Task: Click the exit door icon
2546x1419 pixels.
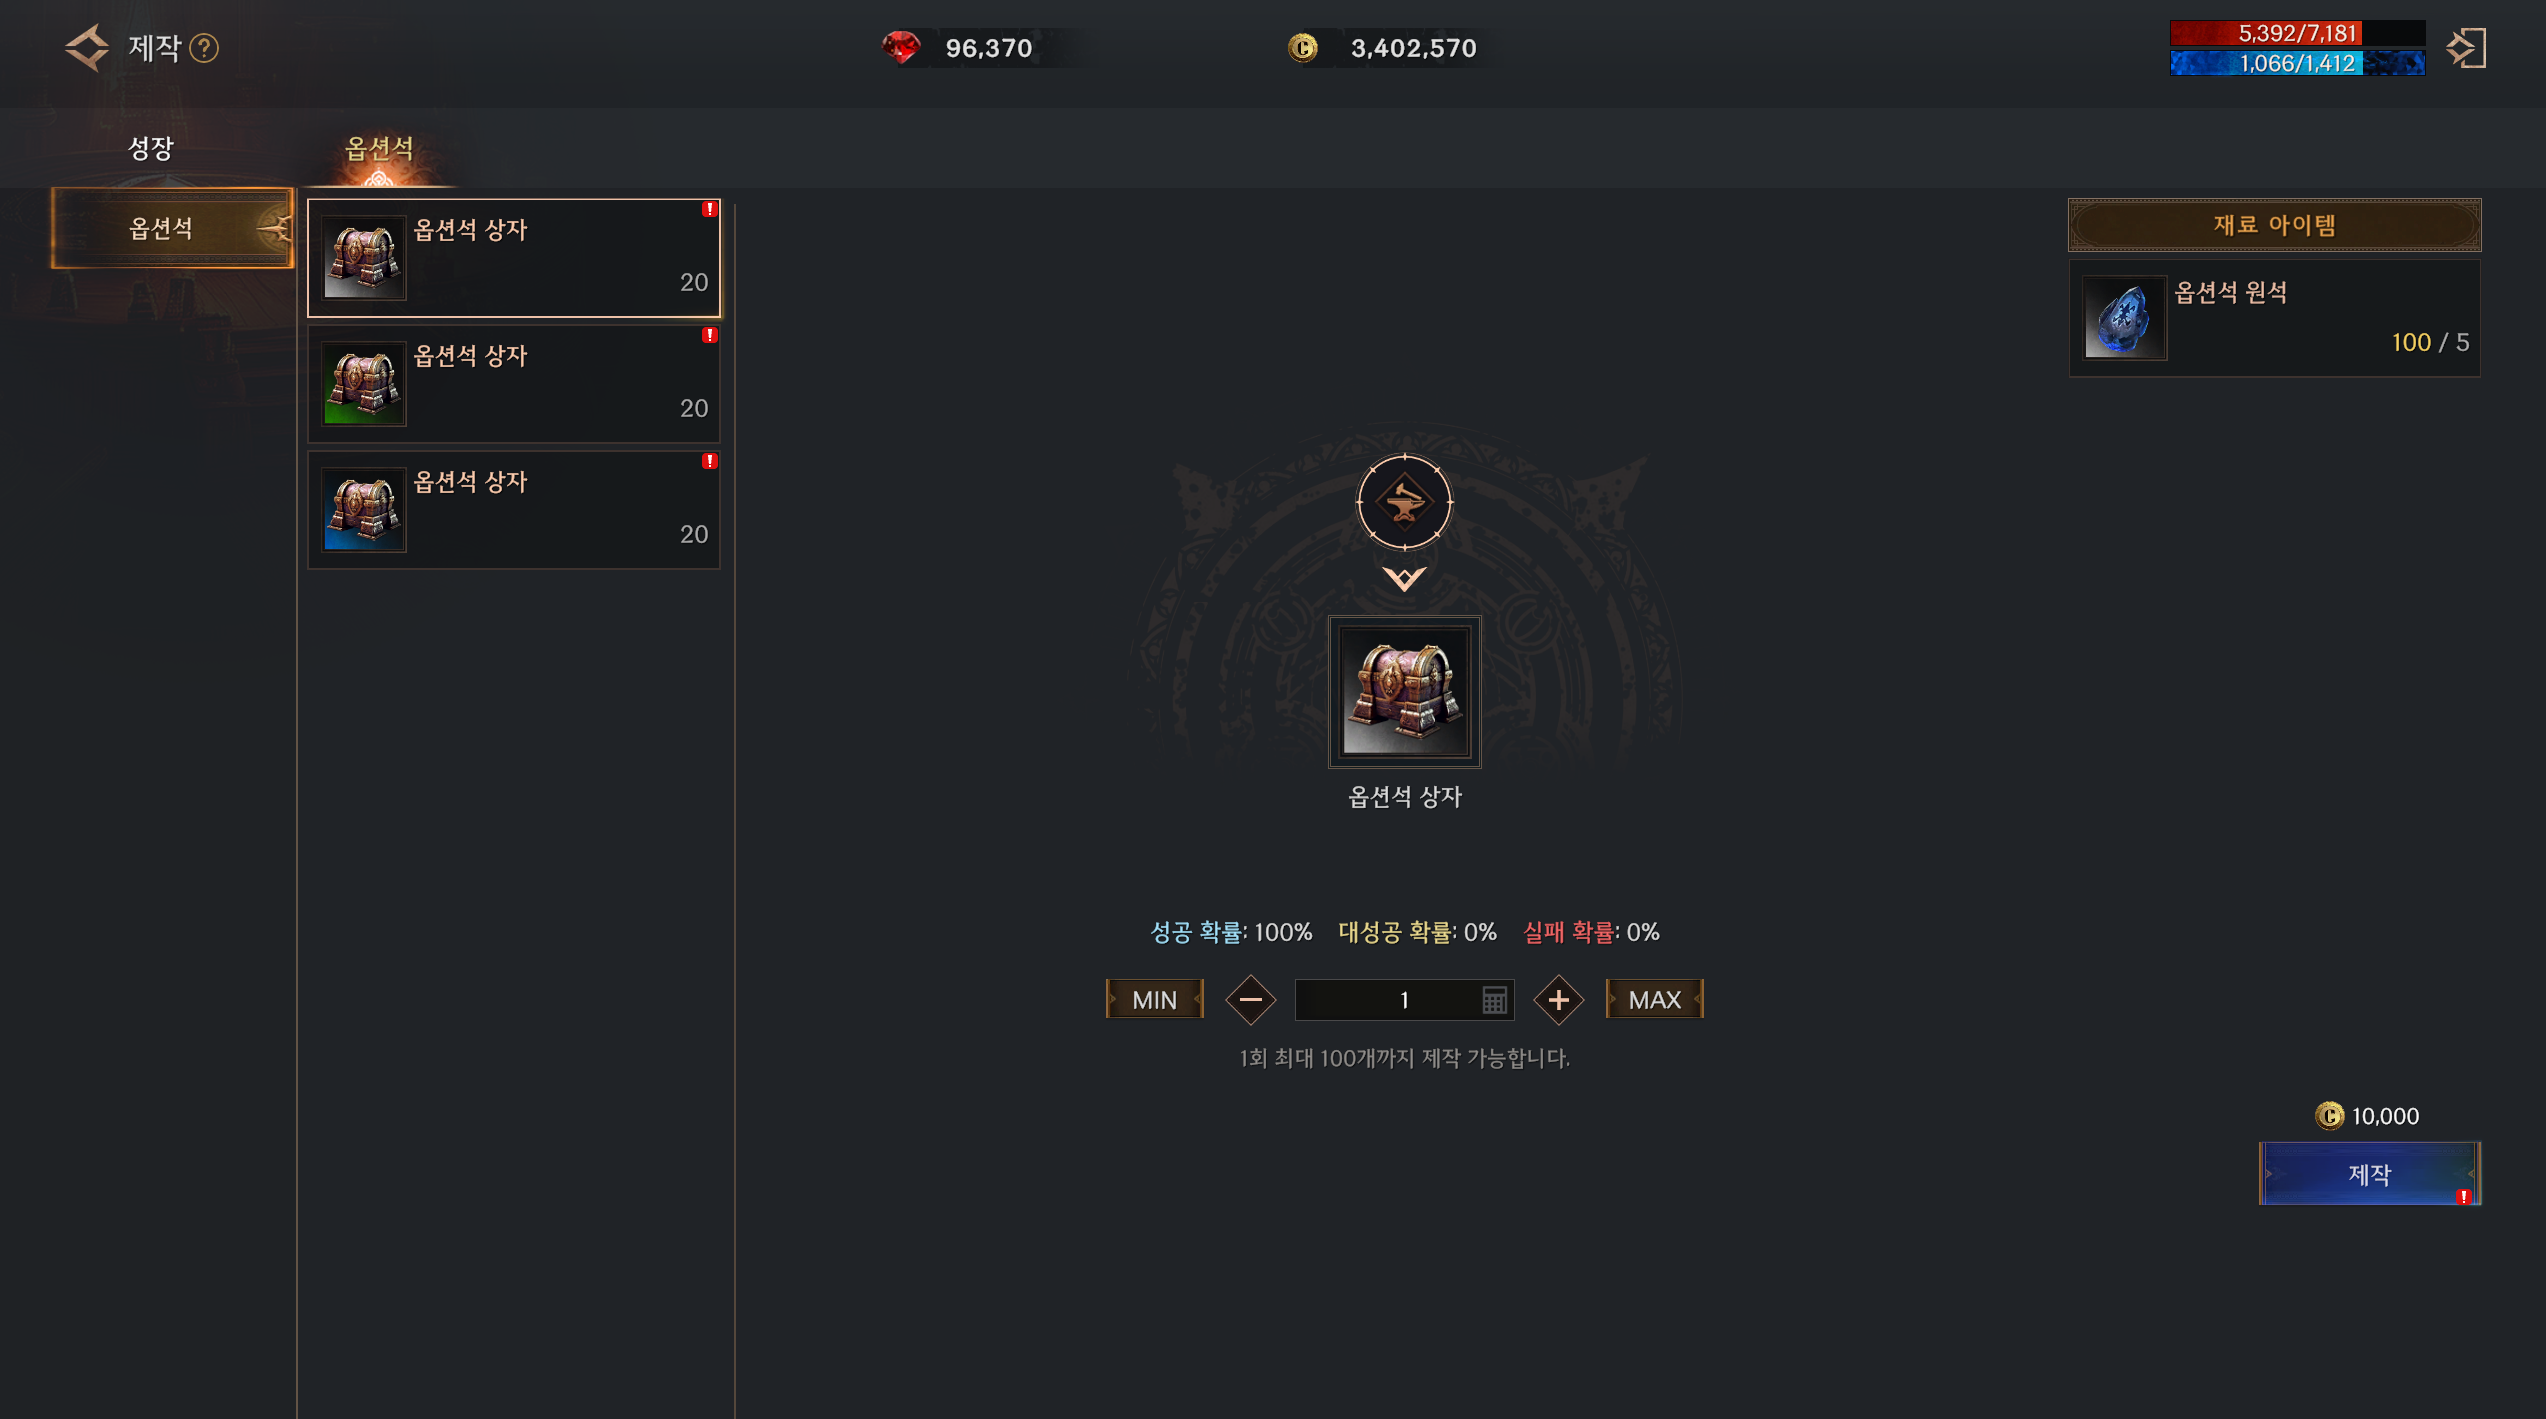Action: (x=2466, y=48)
